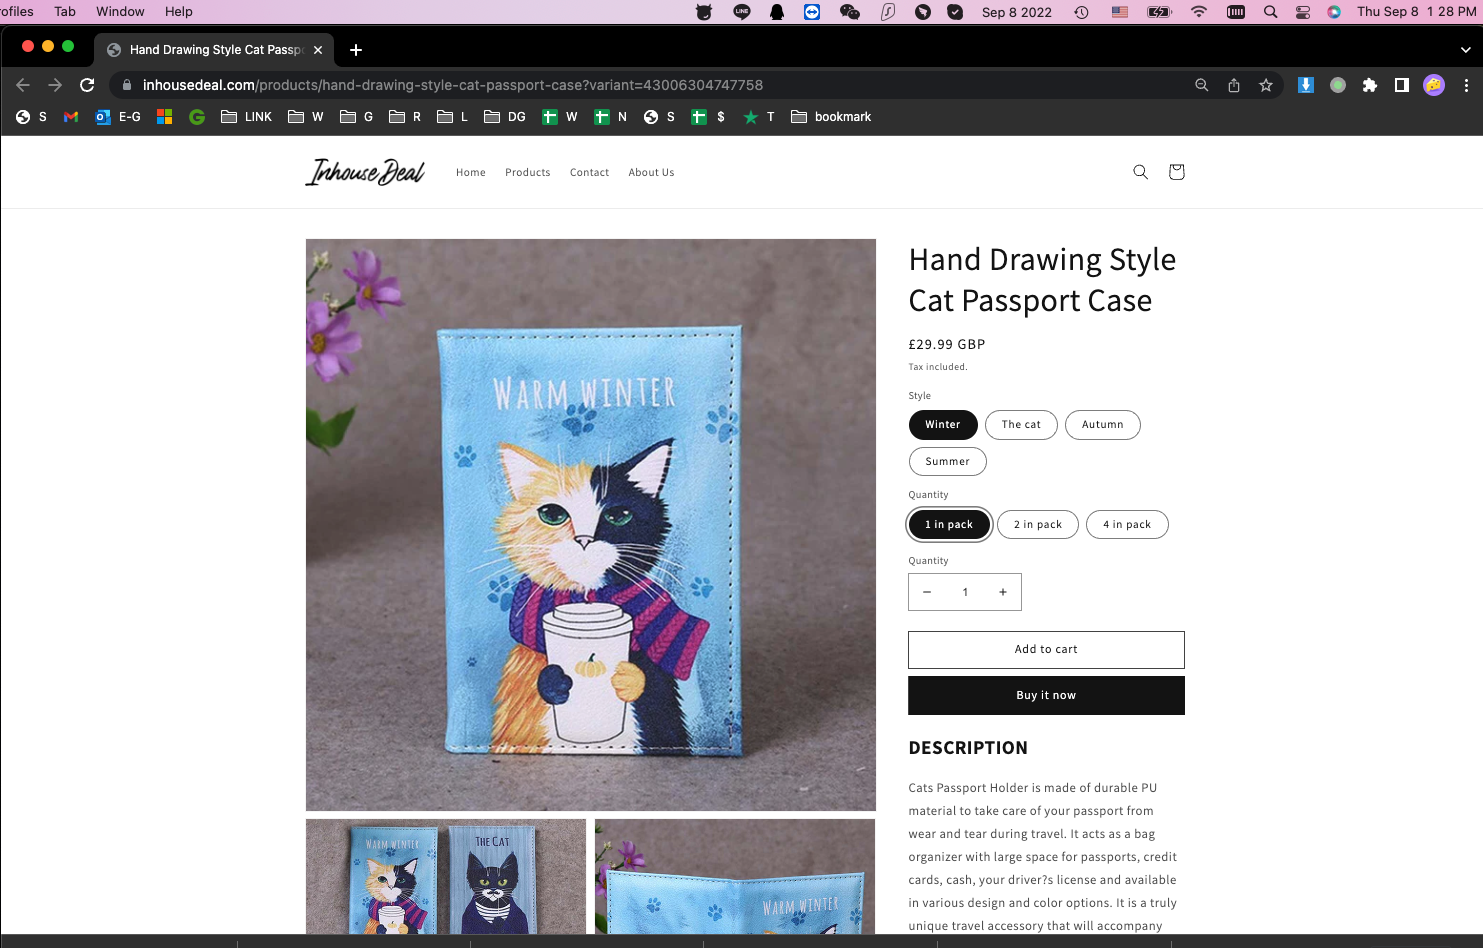Click the Add to cart button
The width and height of the screenshot is (1483, 948).
click(1046, 649)
